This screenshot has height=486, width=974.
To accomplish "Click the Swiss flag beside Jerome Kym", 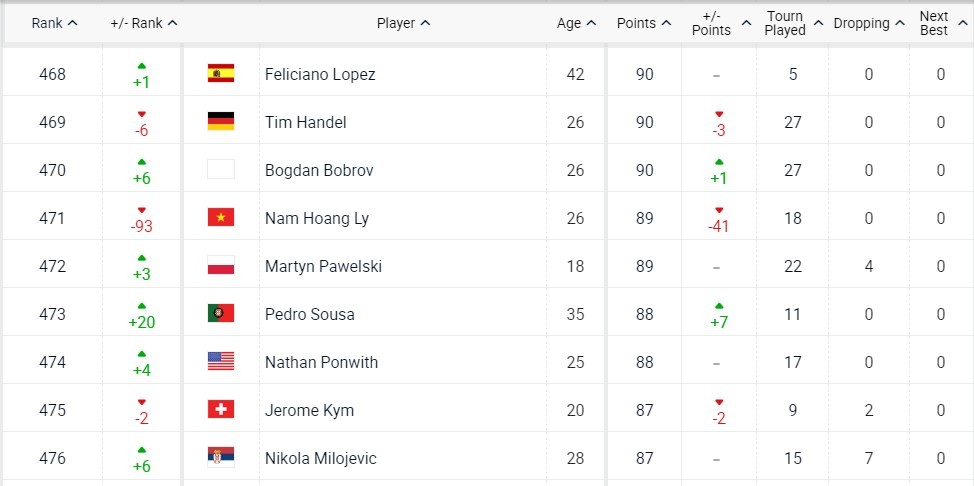I will tap(220, 410).
